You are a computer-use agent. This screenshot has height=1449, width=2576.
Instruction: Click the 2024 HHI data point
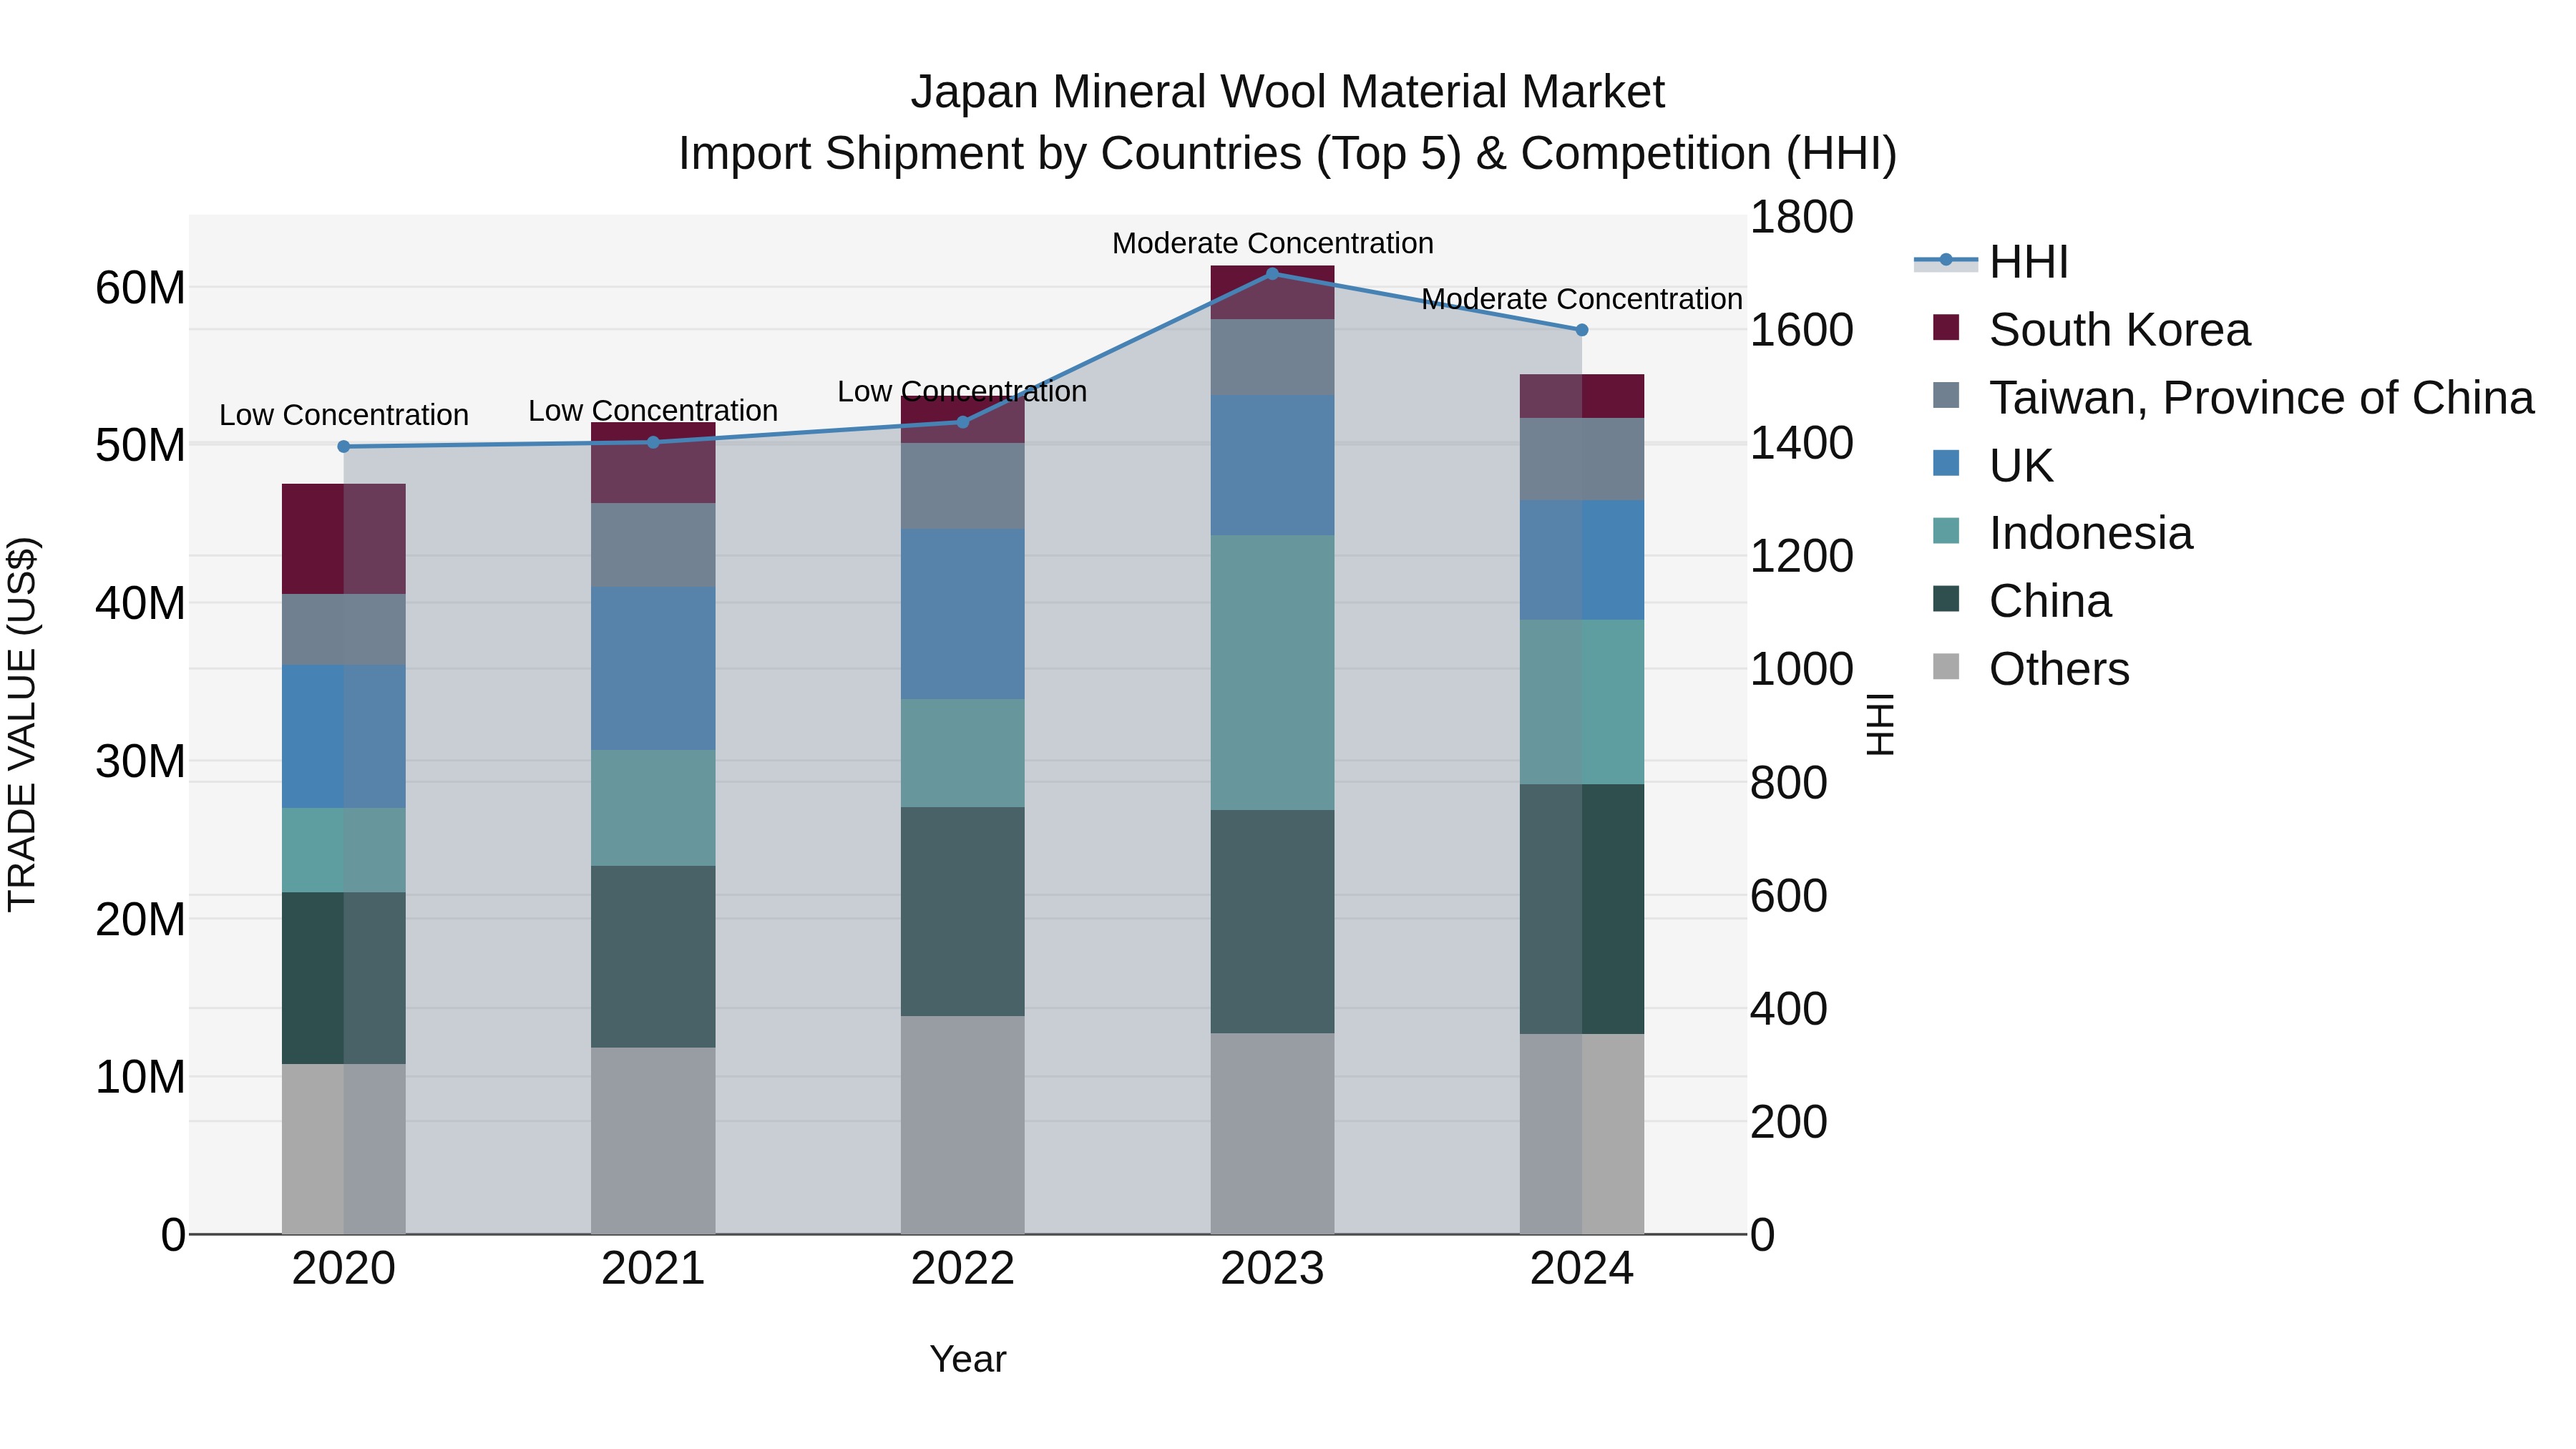tap(1582, 330)
